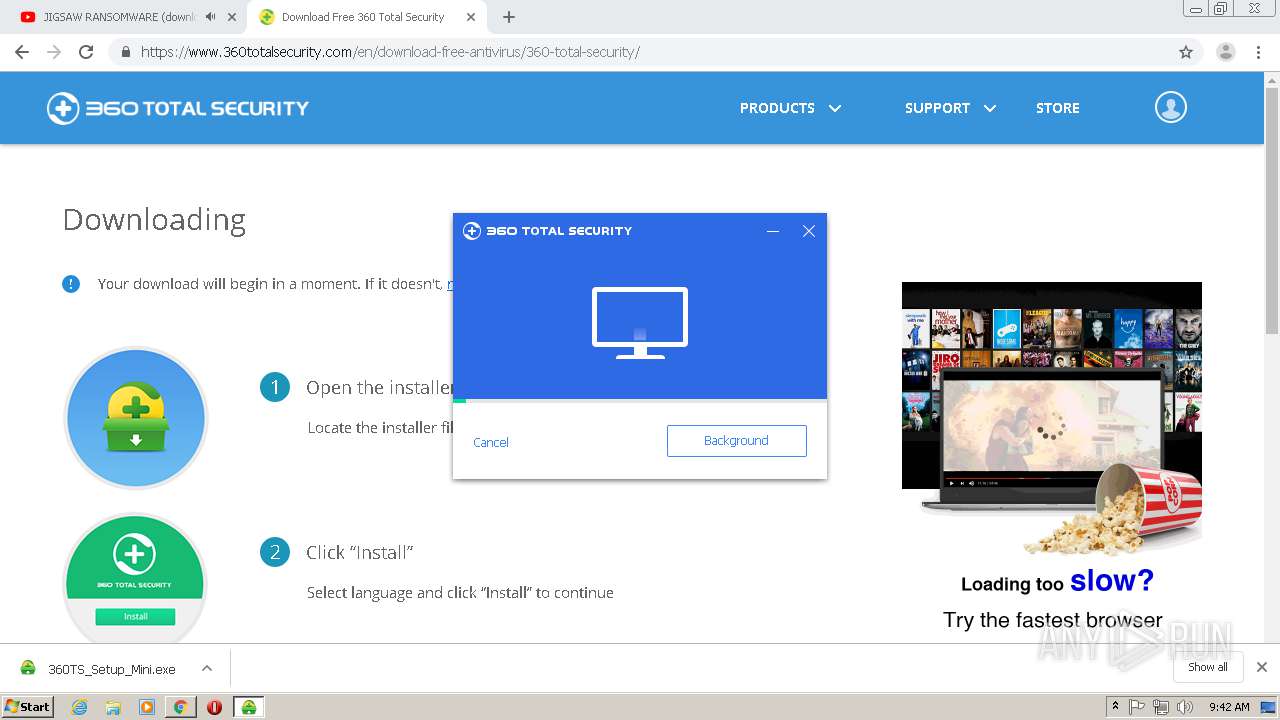
Task: Open the user account icon in site header
Action: [1171, 107]
